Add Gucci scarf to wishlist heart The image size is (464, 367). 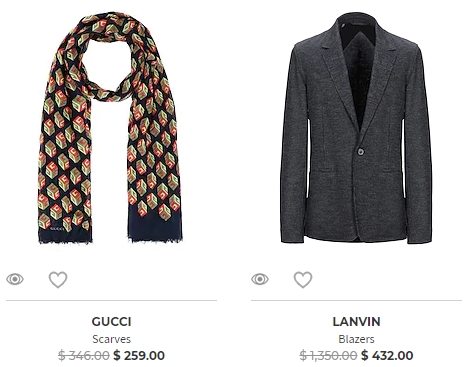coord(58,279)
